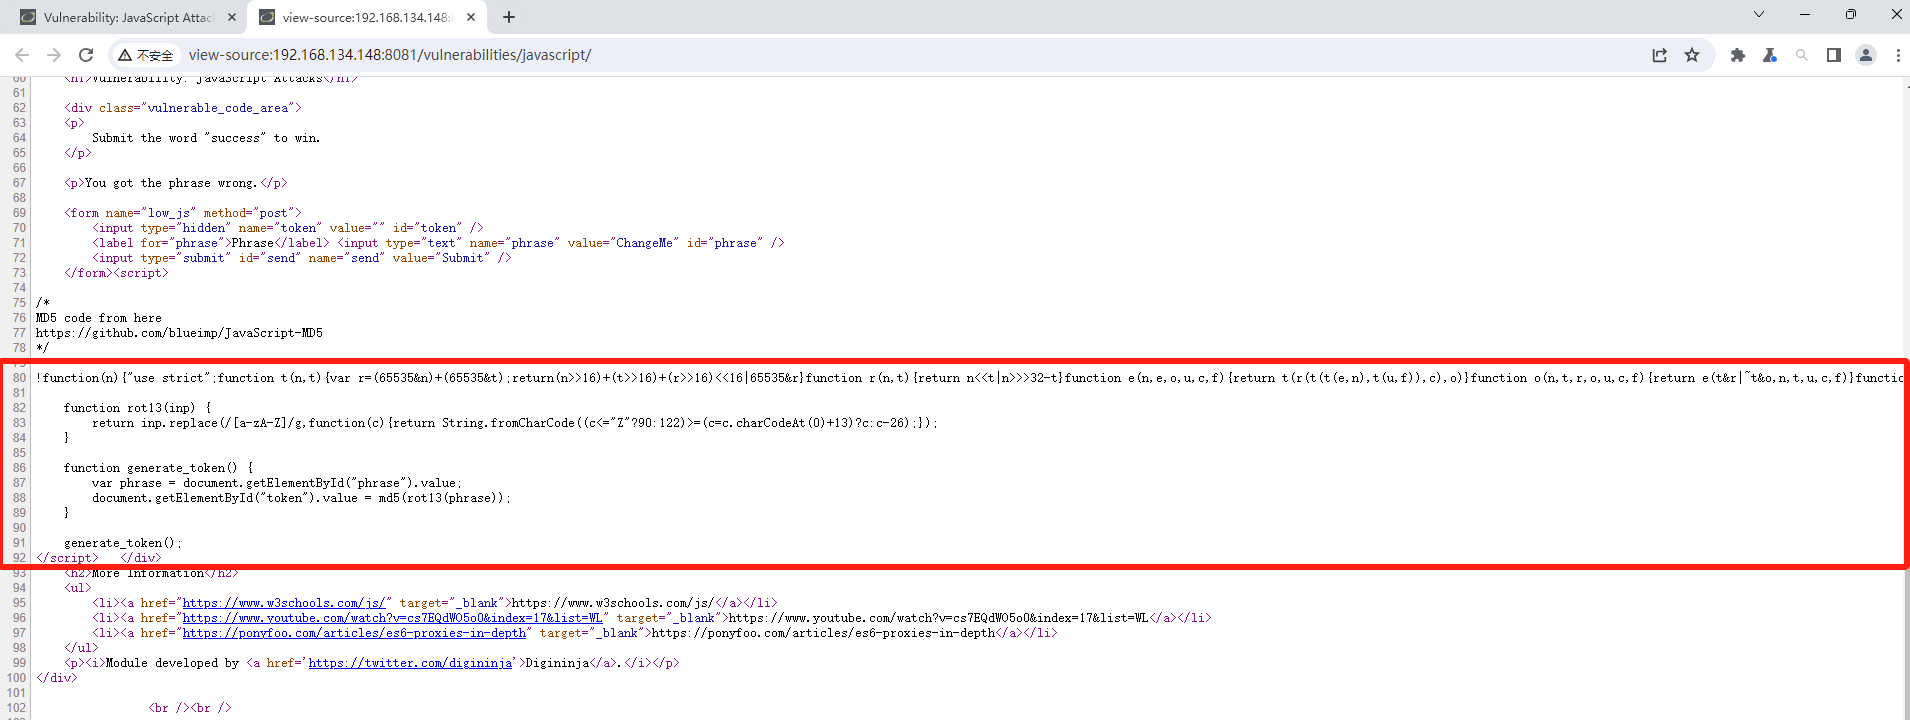Click the hidden token input line
This screenshot has height=720, width=1910.
(x=288, y=228)
